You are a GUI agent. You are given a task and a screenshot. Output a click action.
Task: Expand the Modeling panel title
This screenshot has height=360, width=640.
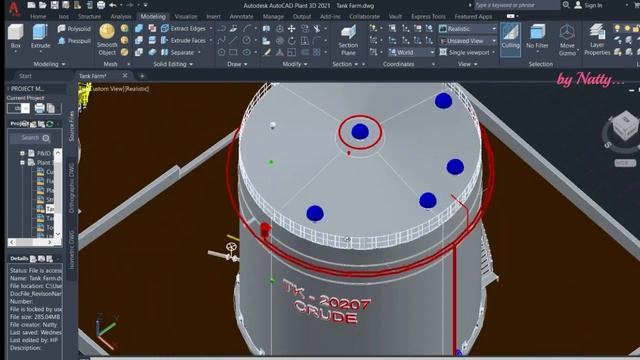coord(49,64)
